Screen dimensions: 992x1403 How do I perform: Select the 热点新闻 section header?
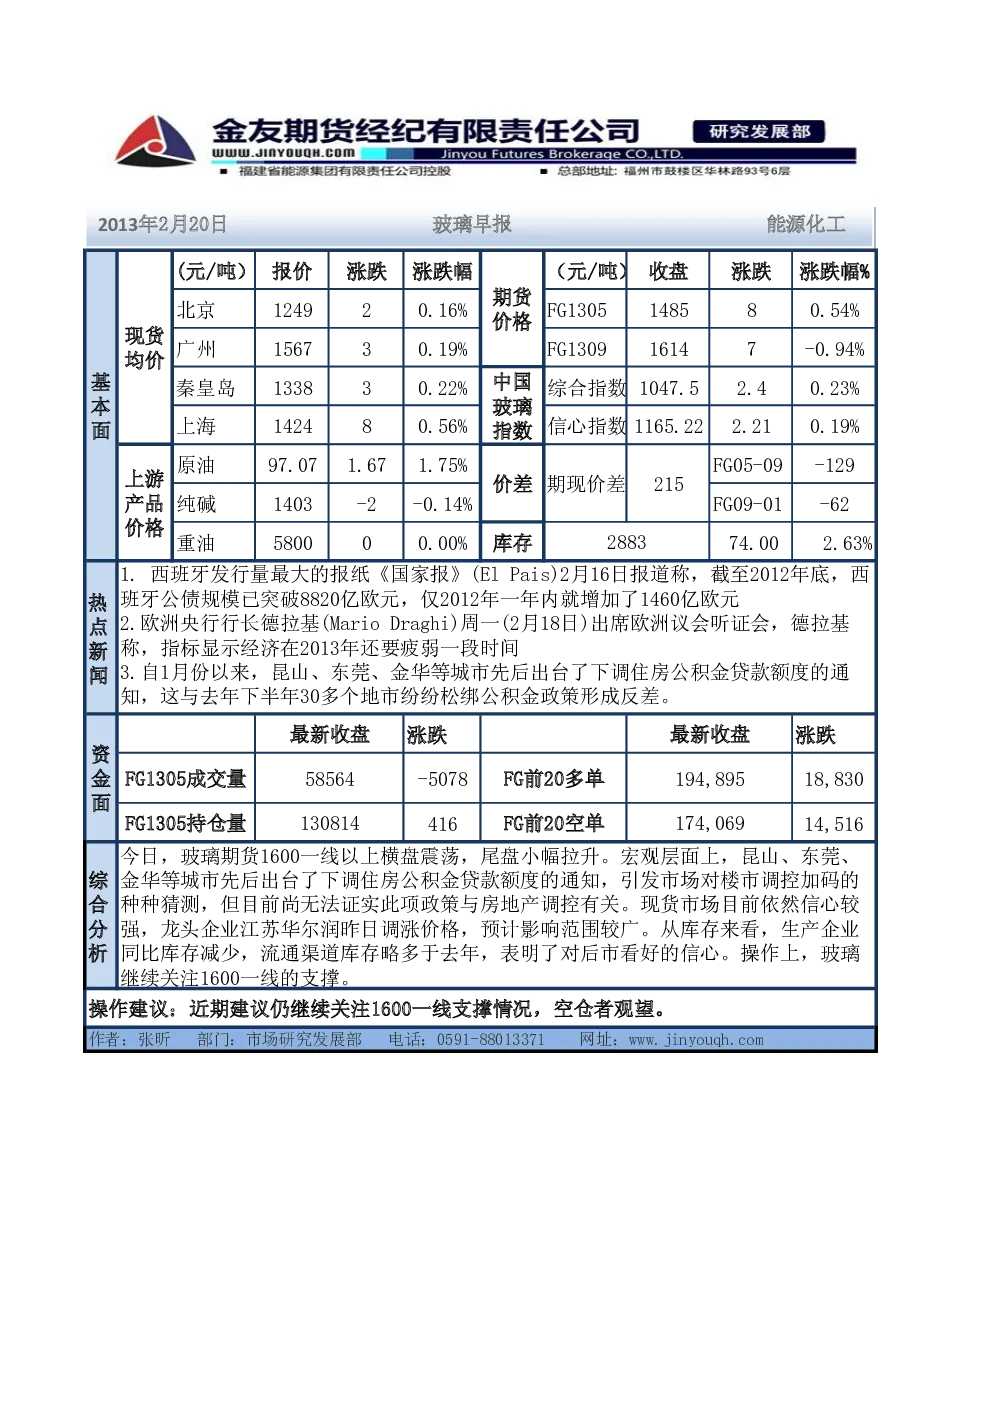point(99,638)
